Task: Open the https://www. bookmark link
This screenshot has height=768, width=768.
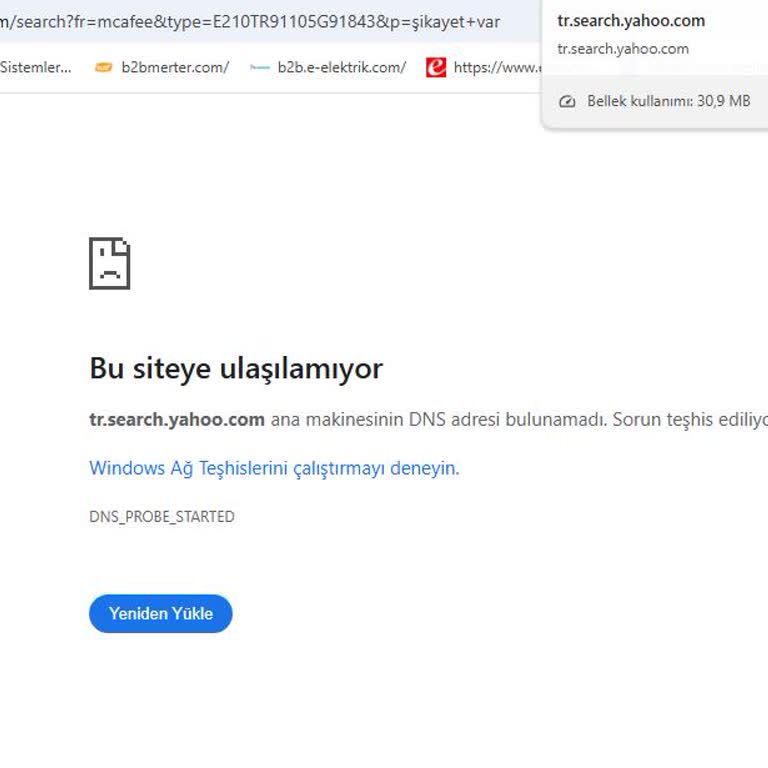Action: (497, 67)
